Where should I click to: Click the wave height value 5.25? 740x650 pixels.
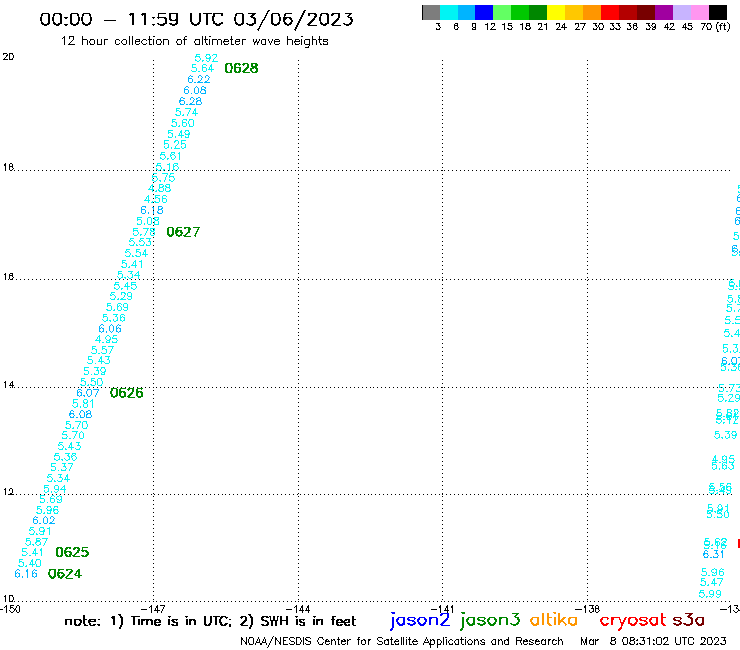point(175,145)
